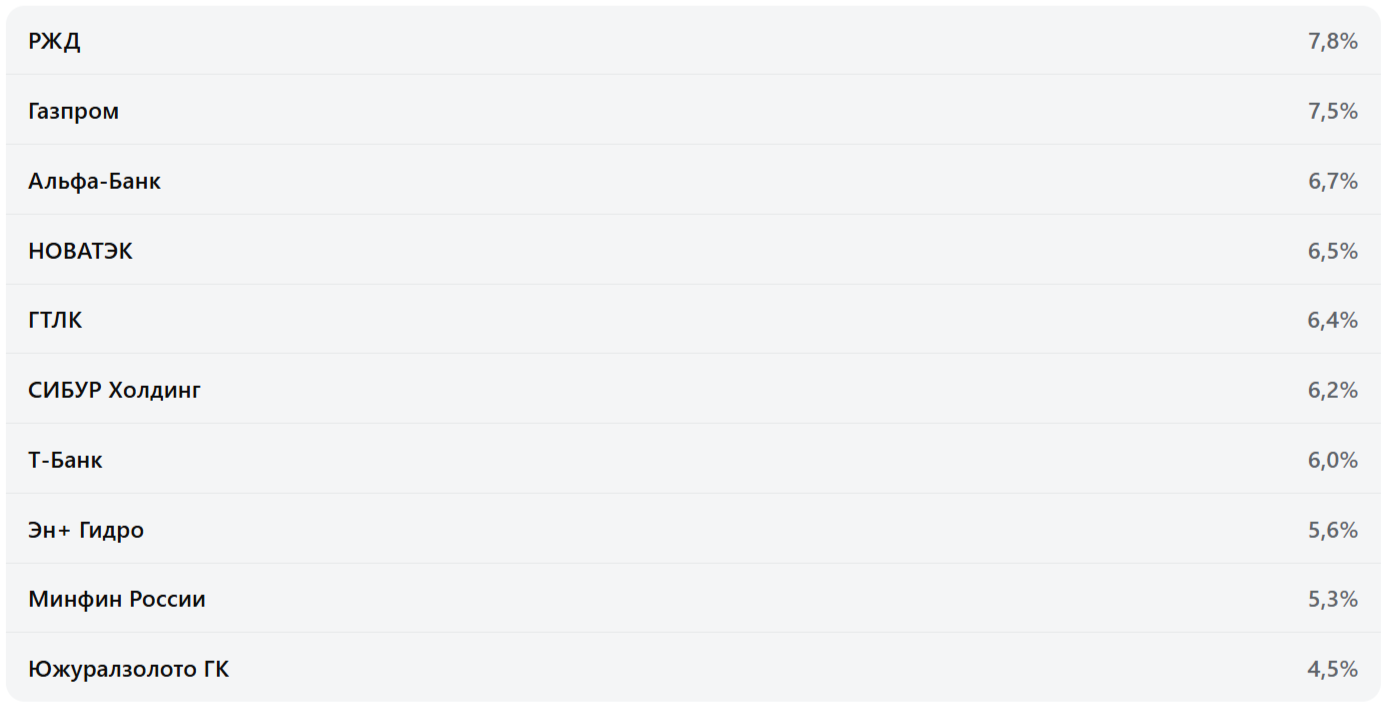Click the 6,7% percentage value
1388x710 pixels.
1332,181
